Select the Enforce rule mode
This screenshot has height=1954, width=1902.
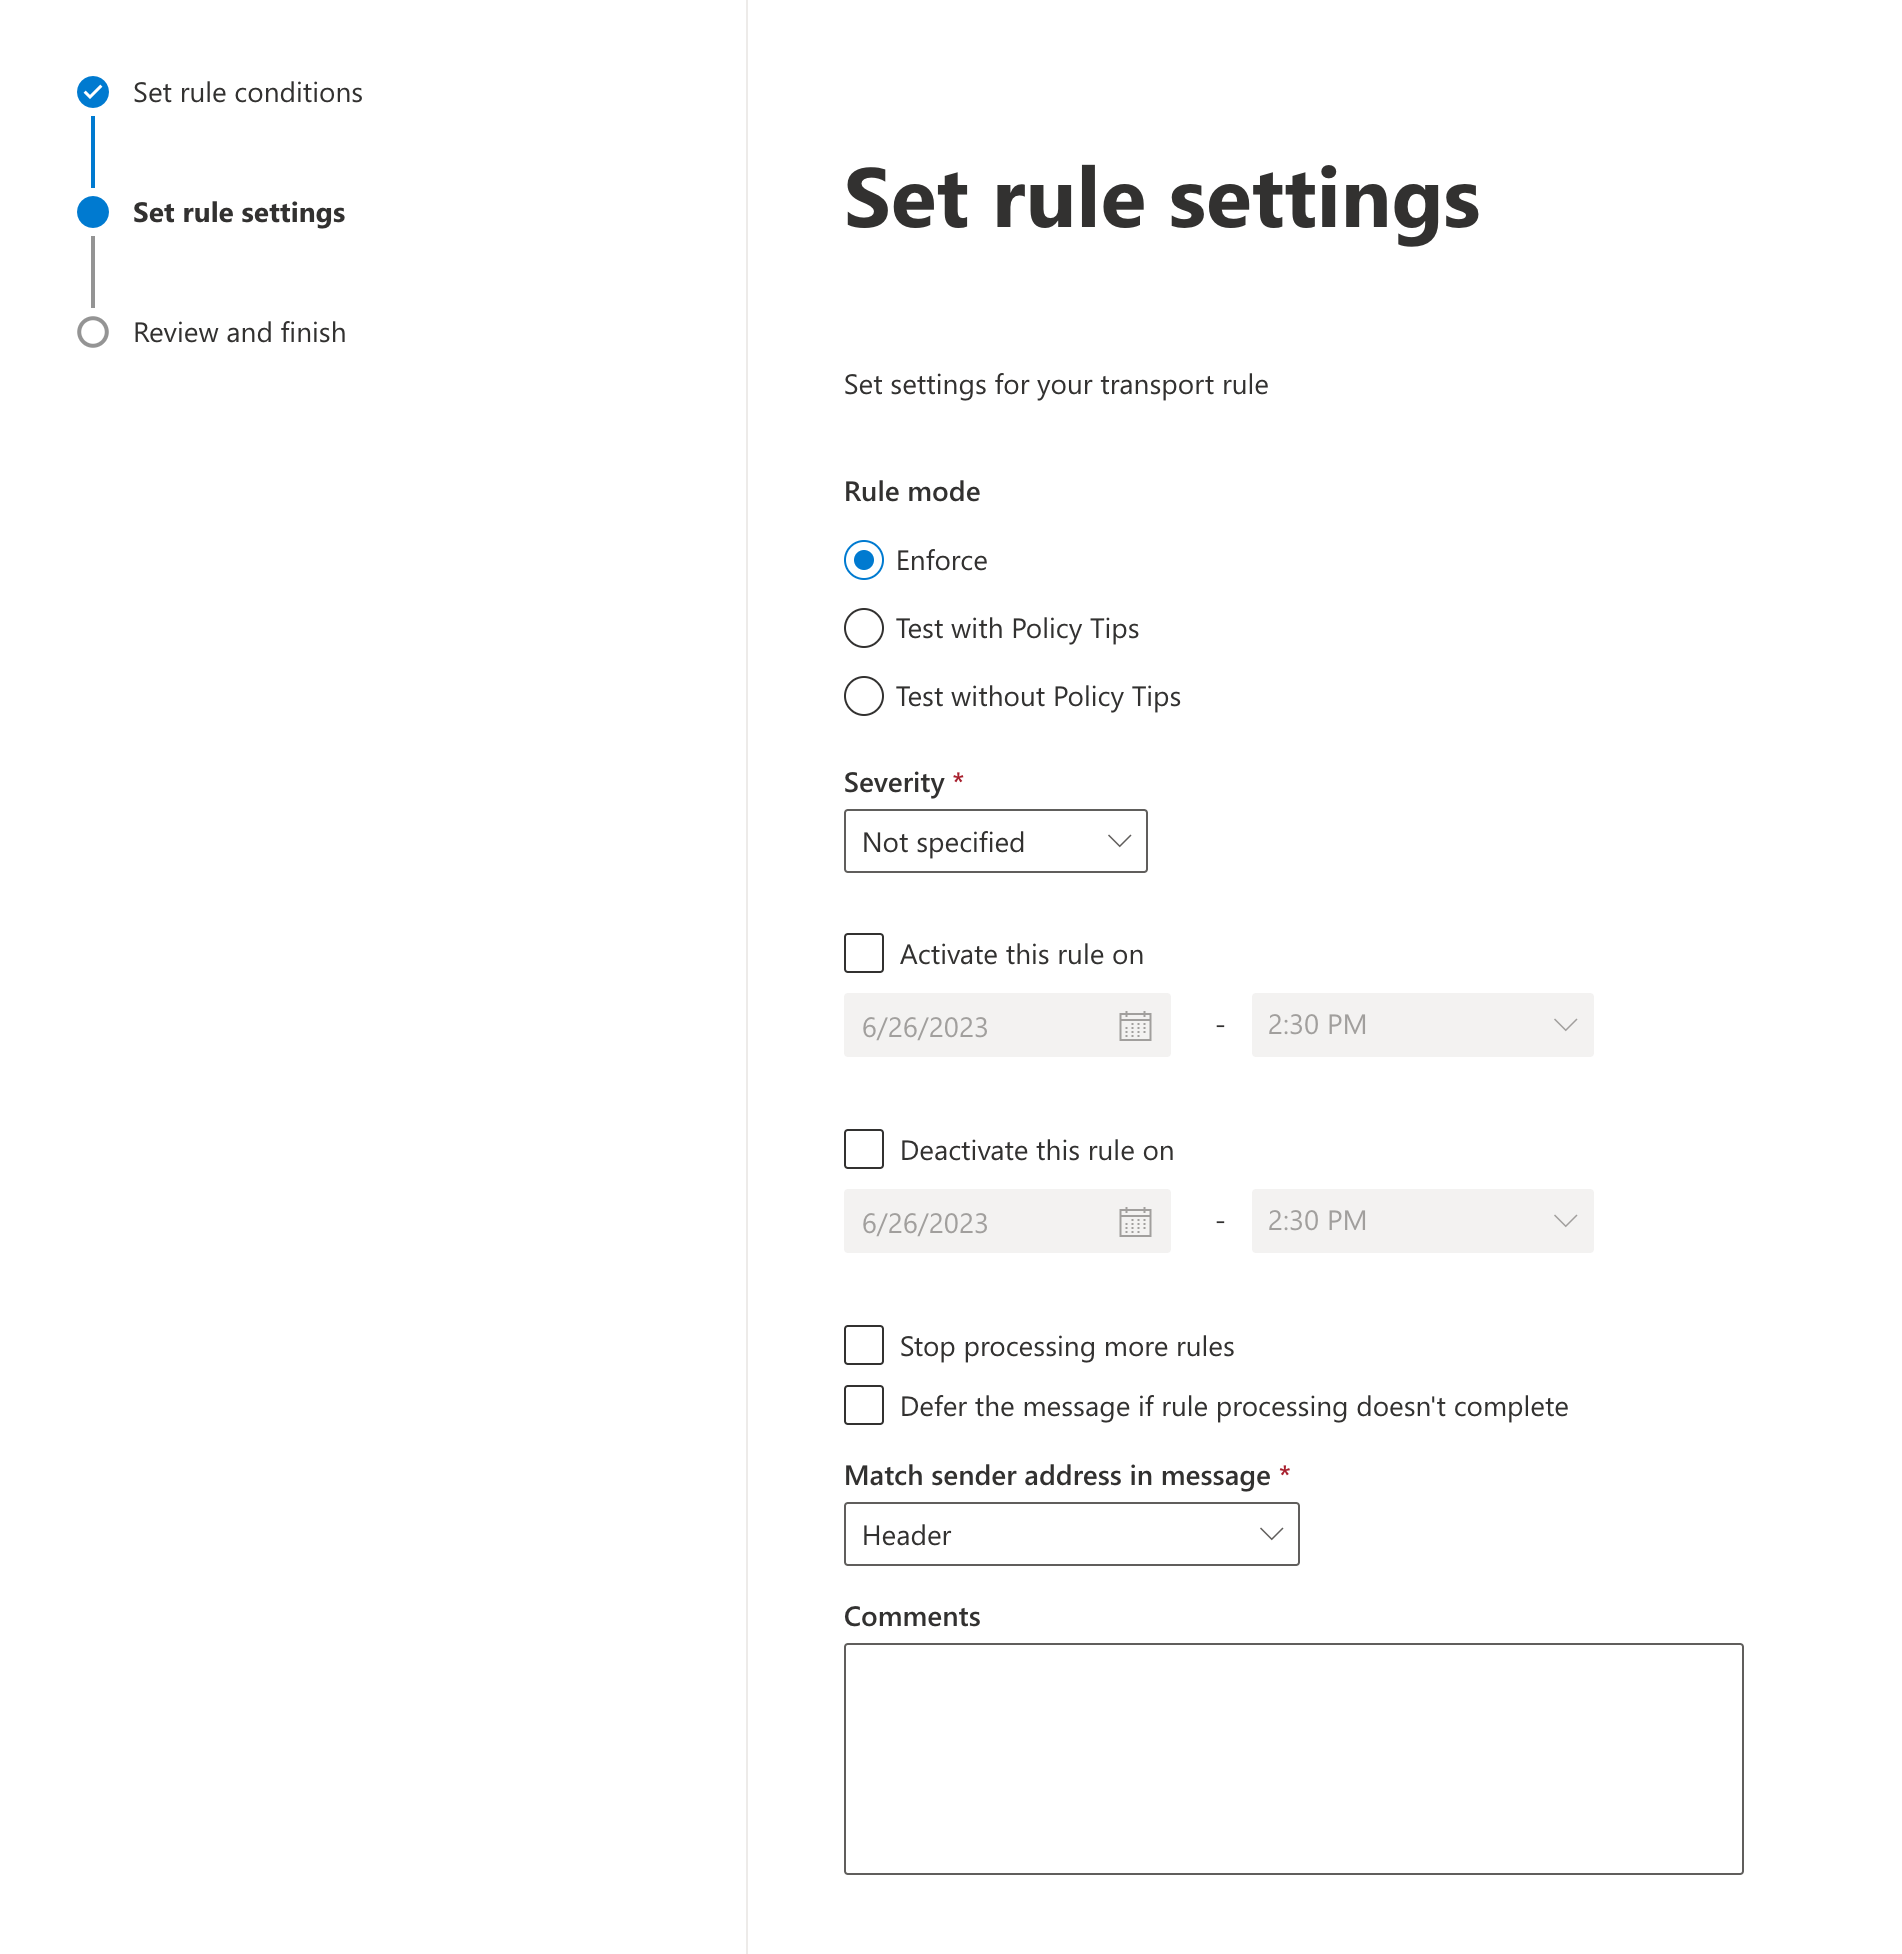tap(864, 560)
